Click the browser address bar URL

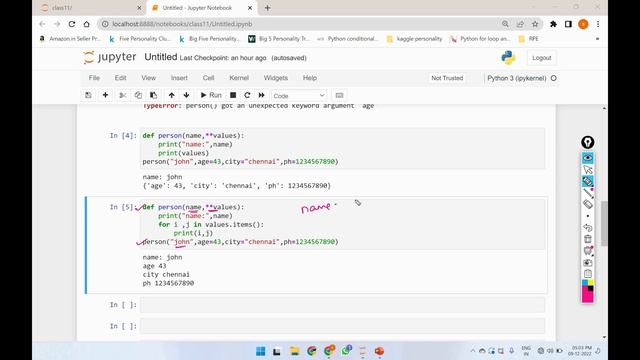[182, 24]
